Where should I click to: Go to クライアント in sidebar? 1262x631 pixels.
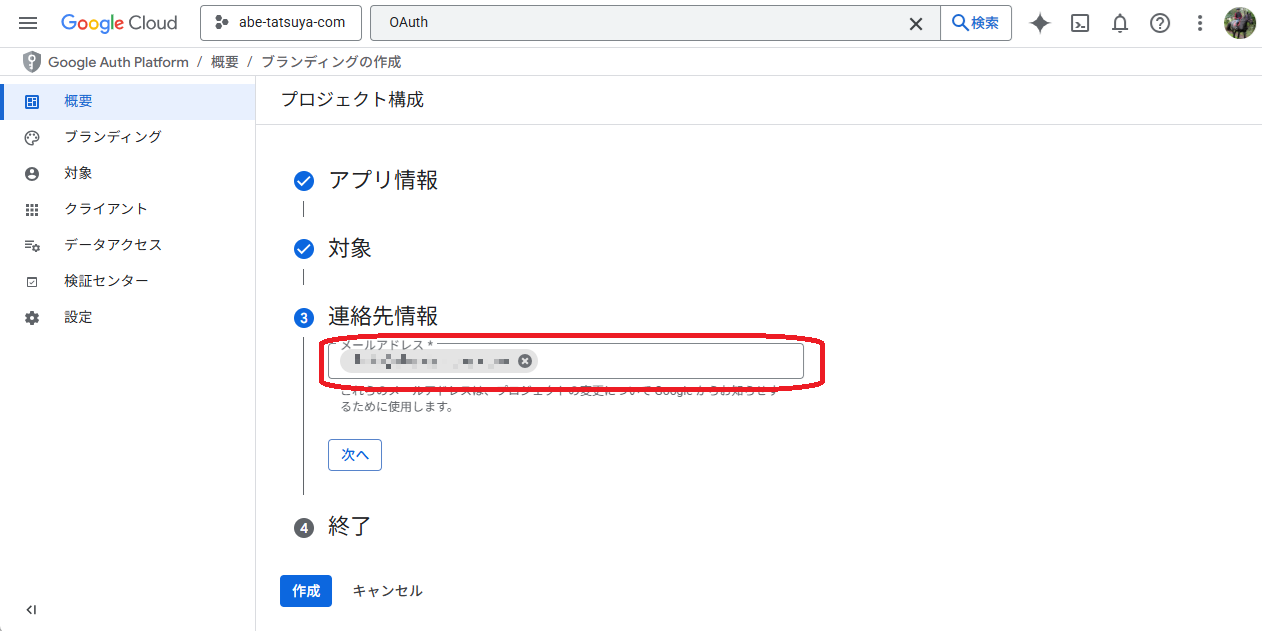tap(106, 209)
